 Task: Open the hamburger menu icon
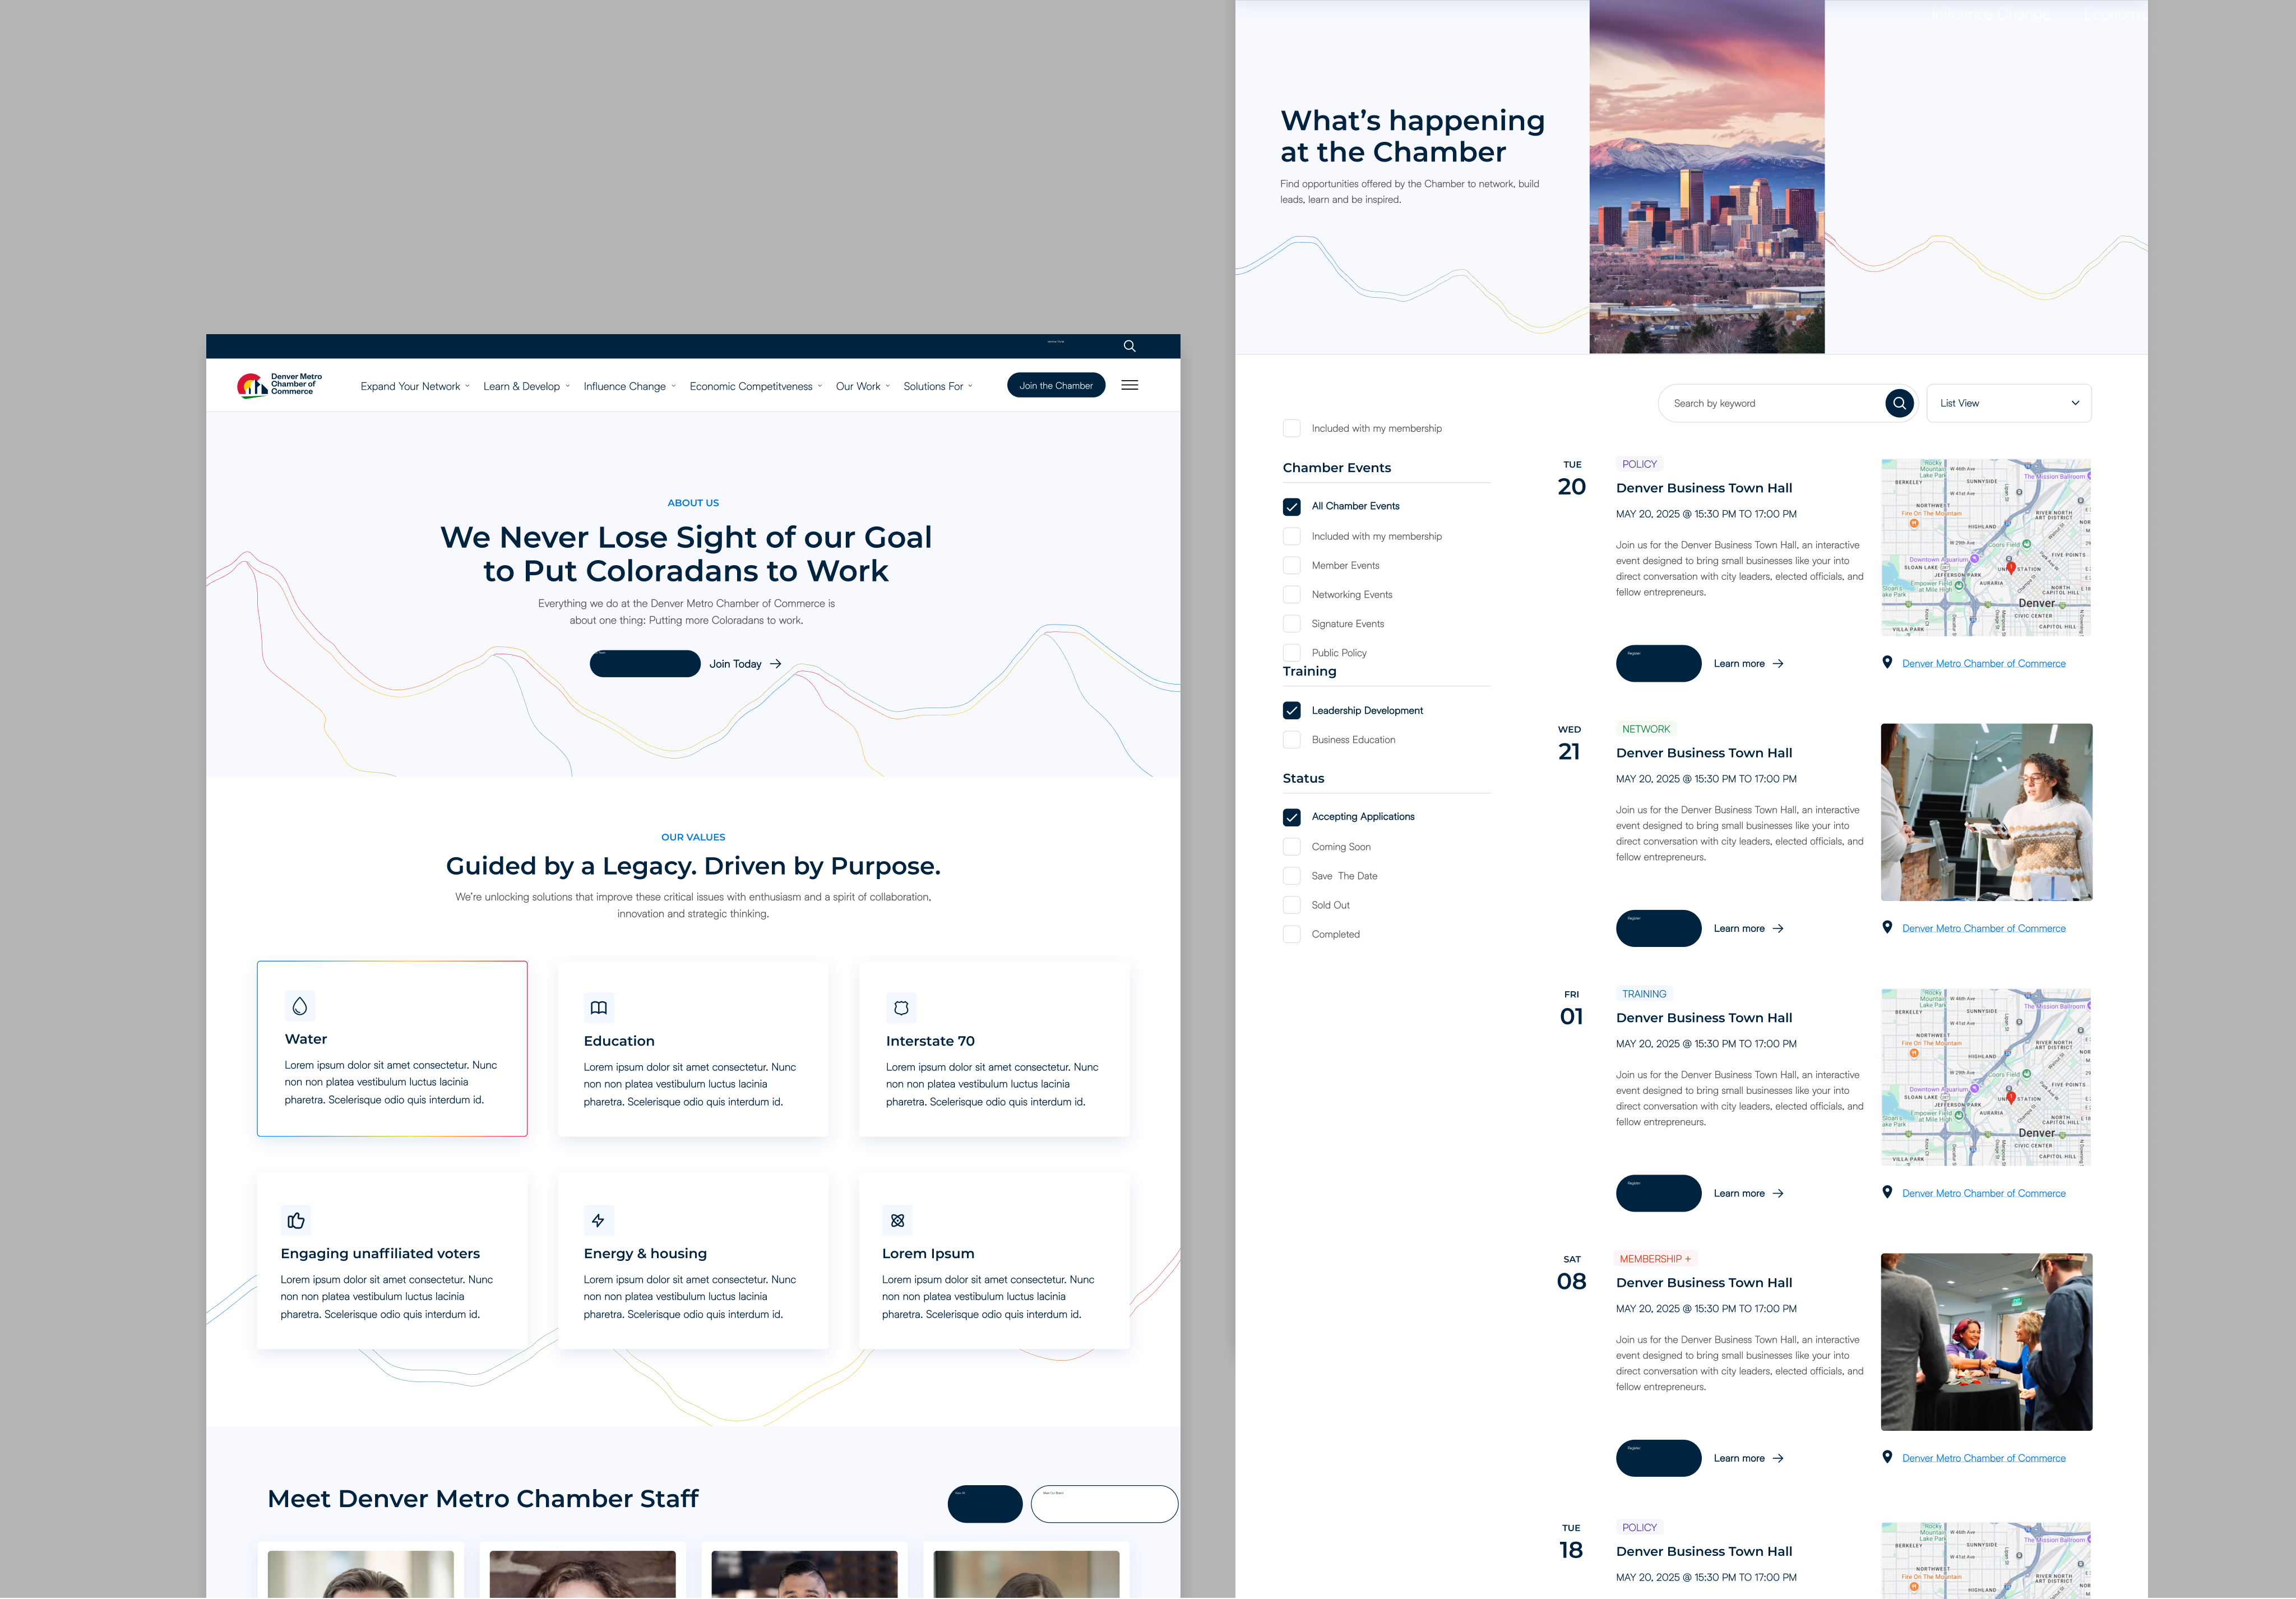1129,385
